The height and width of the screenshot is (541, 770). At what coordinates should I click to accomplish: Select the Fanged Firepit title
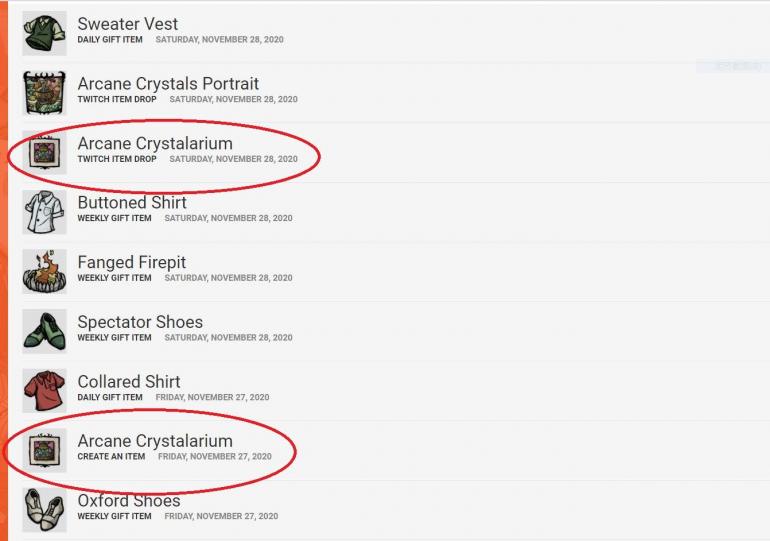tap(132, 263)
